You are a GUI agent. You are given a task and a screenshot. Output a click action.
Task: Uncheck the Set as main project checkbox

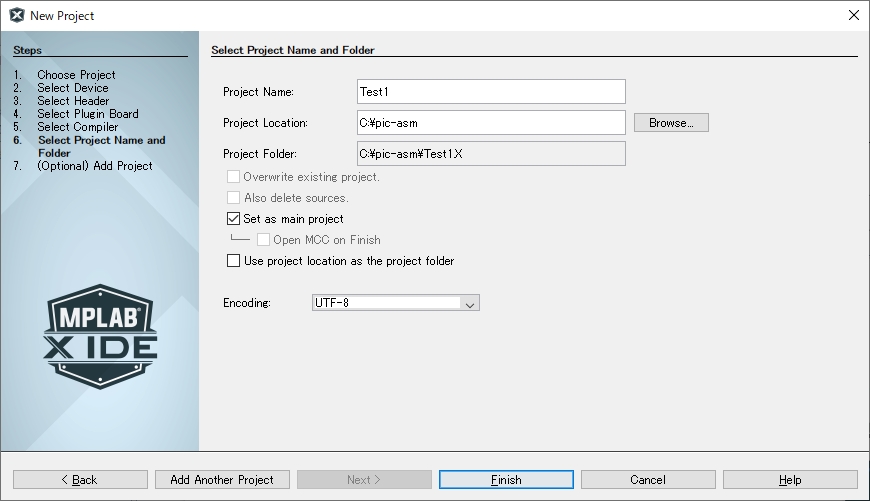234,219
